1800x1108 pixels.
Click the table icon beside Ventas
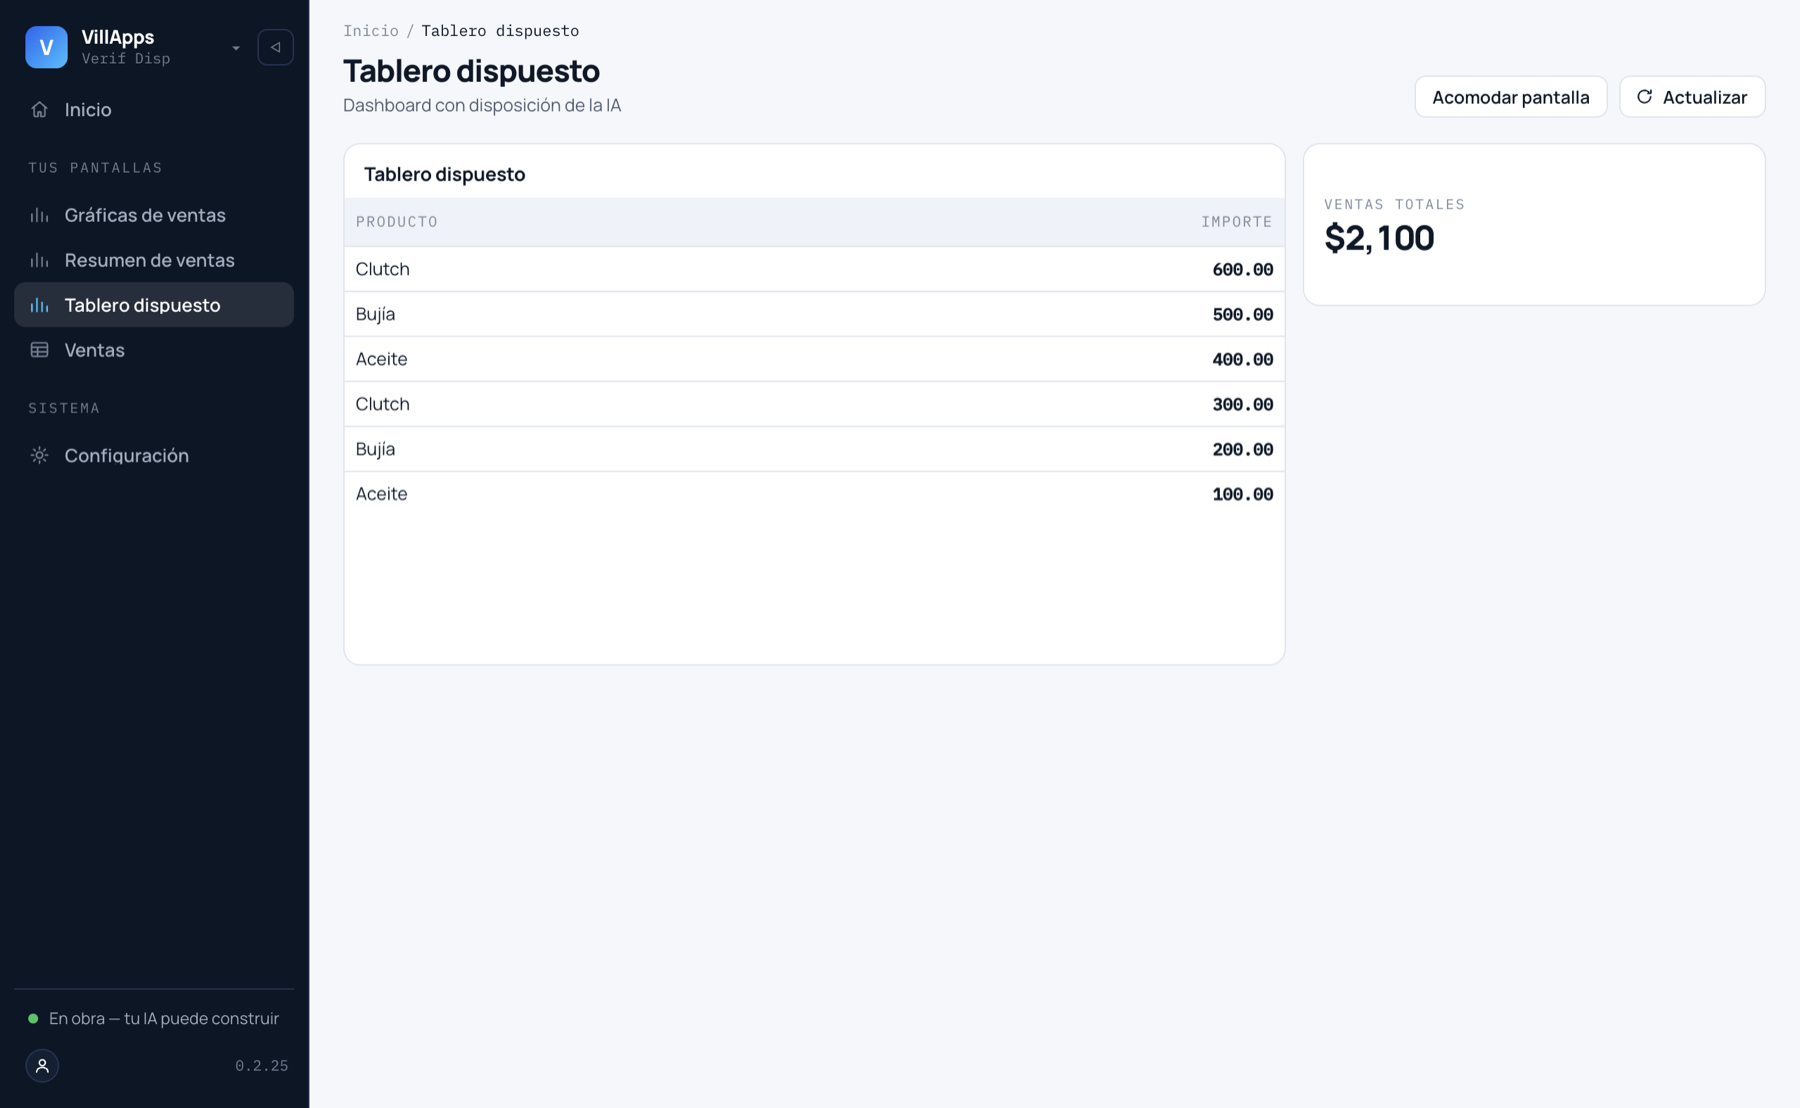point(39,350)
